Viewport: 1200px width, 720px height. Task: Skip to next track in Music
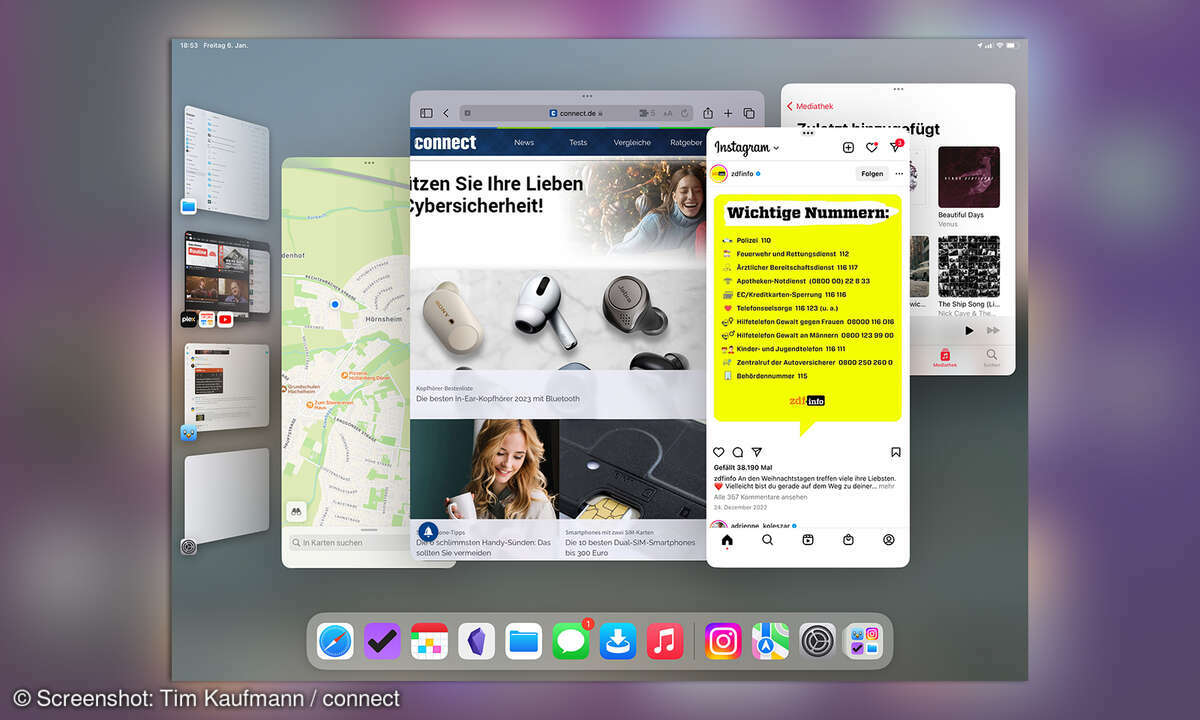point(993,330)
